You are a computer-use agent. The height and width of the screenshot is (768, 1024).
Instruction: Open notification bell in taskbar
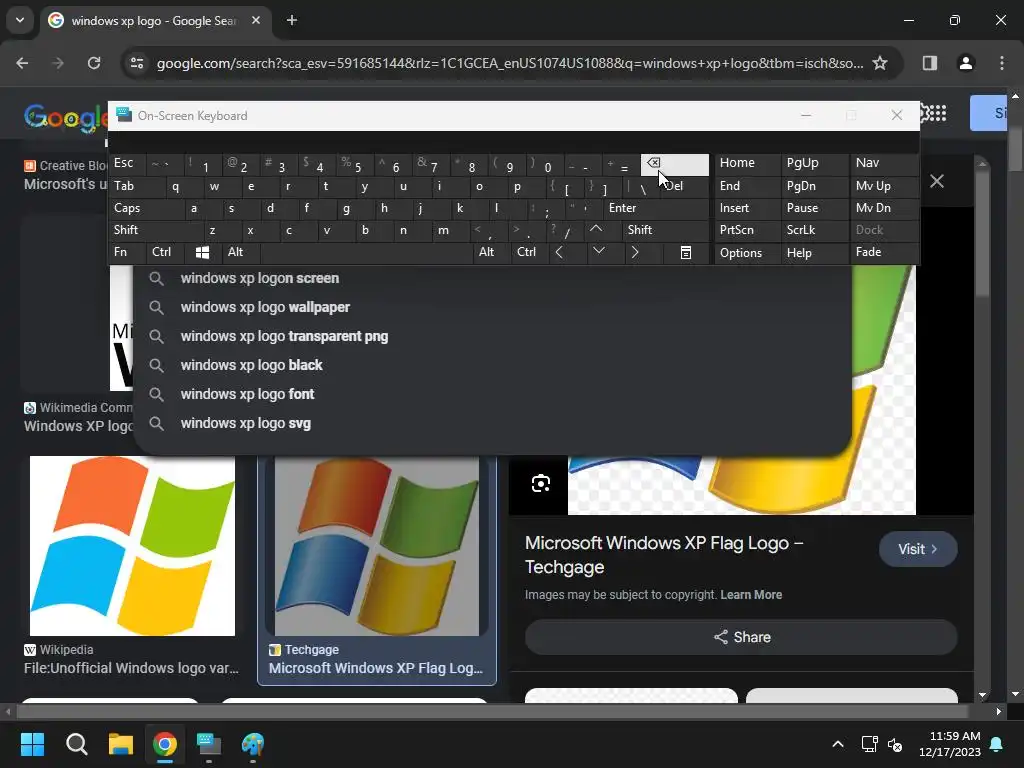point(997,744)
